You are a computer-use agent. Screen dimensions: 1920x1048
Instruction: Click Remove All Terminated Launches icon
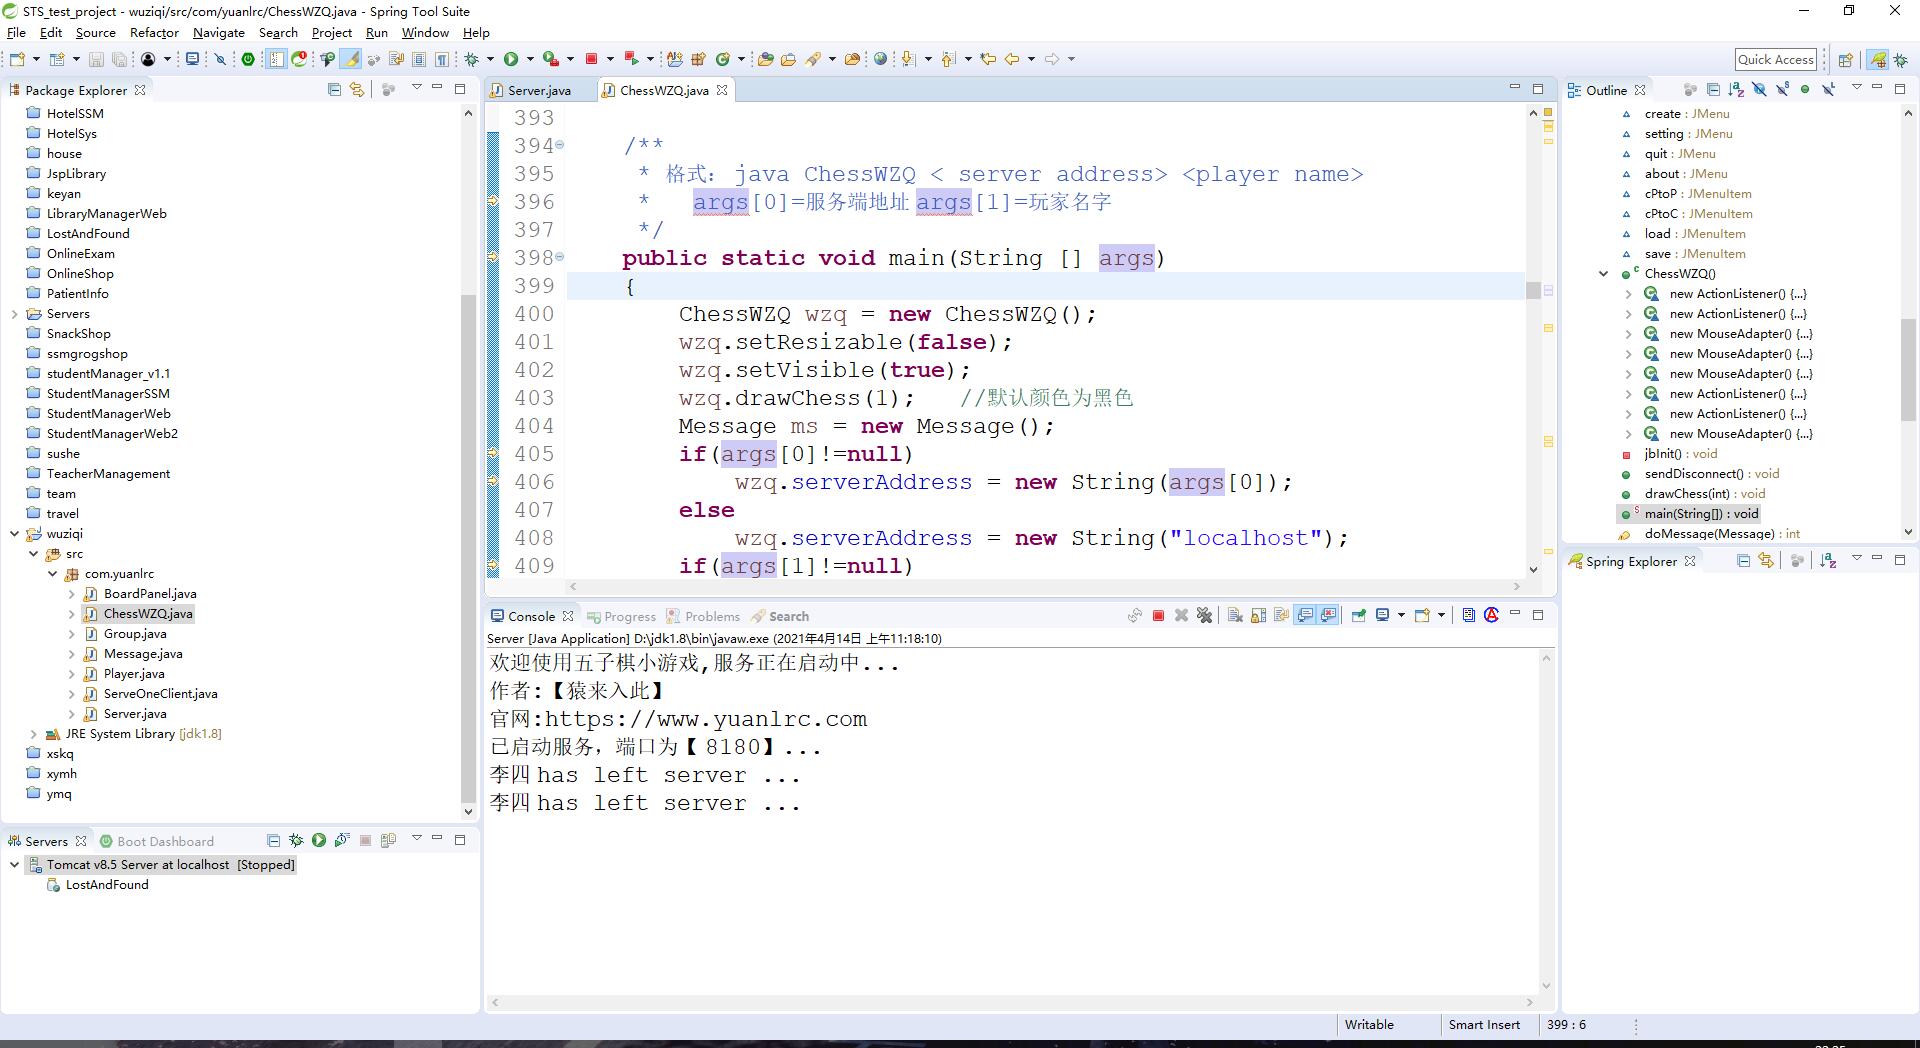[x=1204, y=616]
